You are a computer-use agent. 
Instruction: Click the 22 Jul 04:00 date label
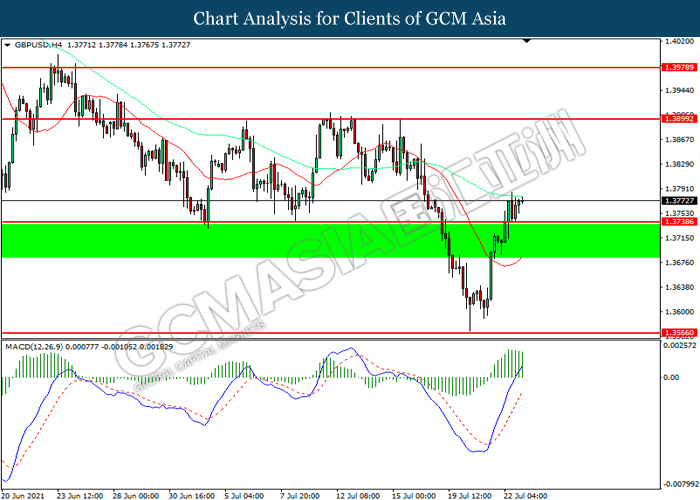point(525,496)
